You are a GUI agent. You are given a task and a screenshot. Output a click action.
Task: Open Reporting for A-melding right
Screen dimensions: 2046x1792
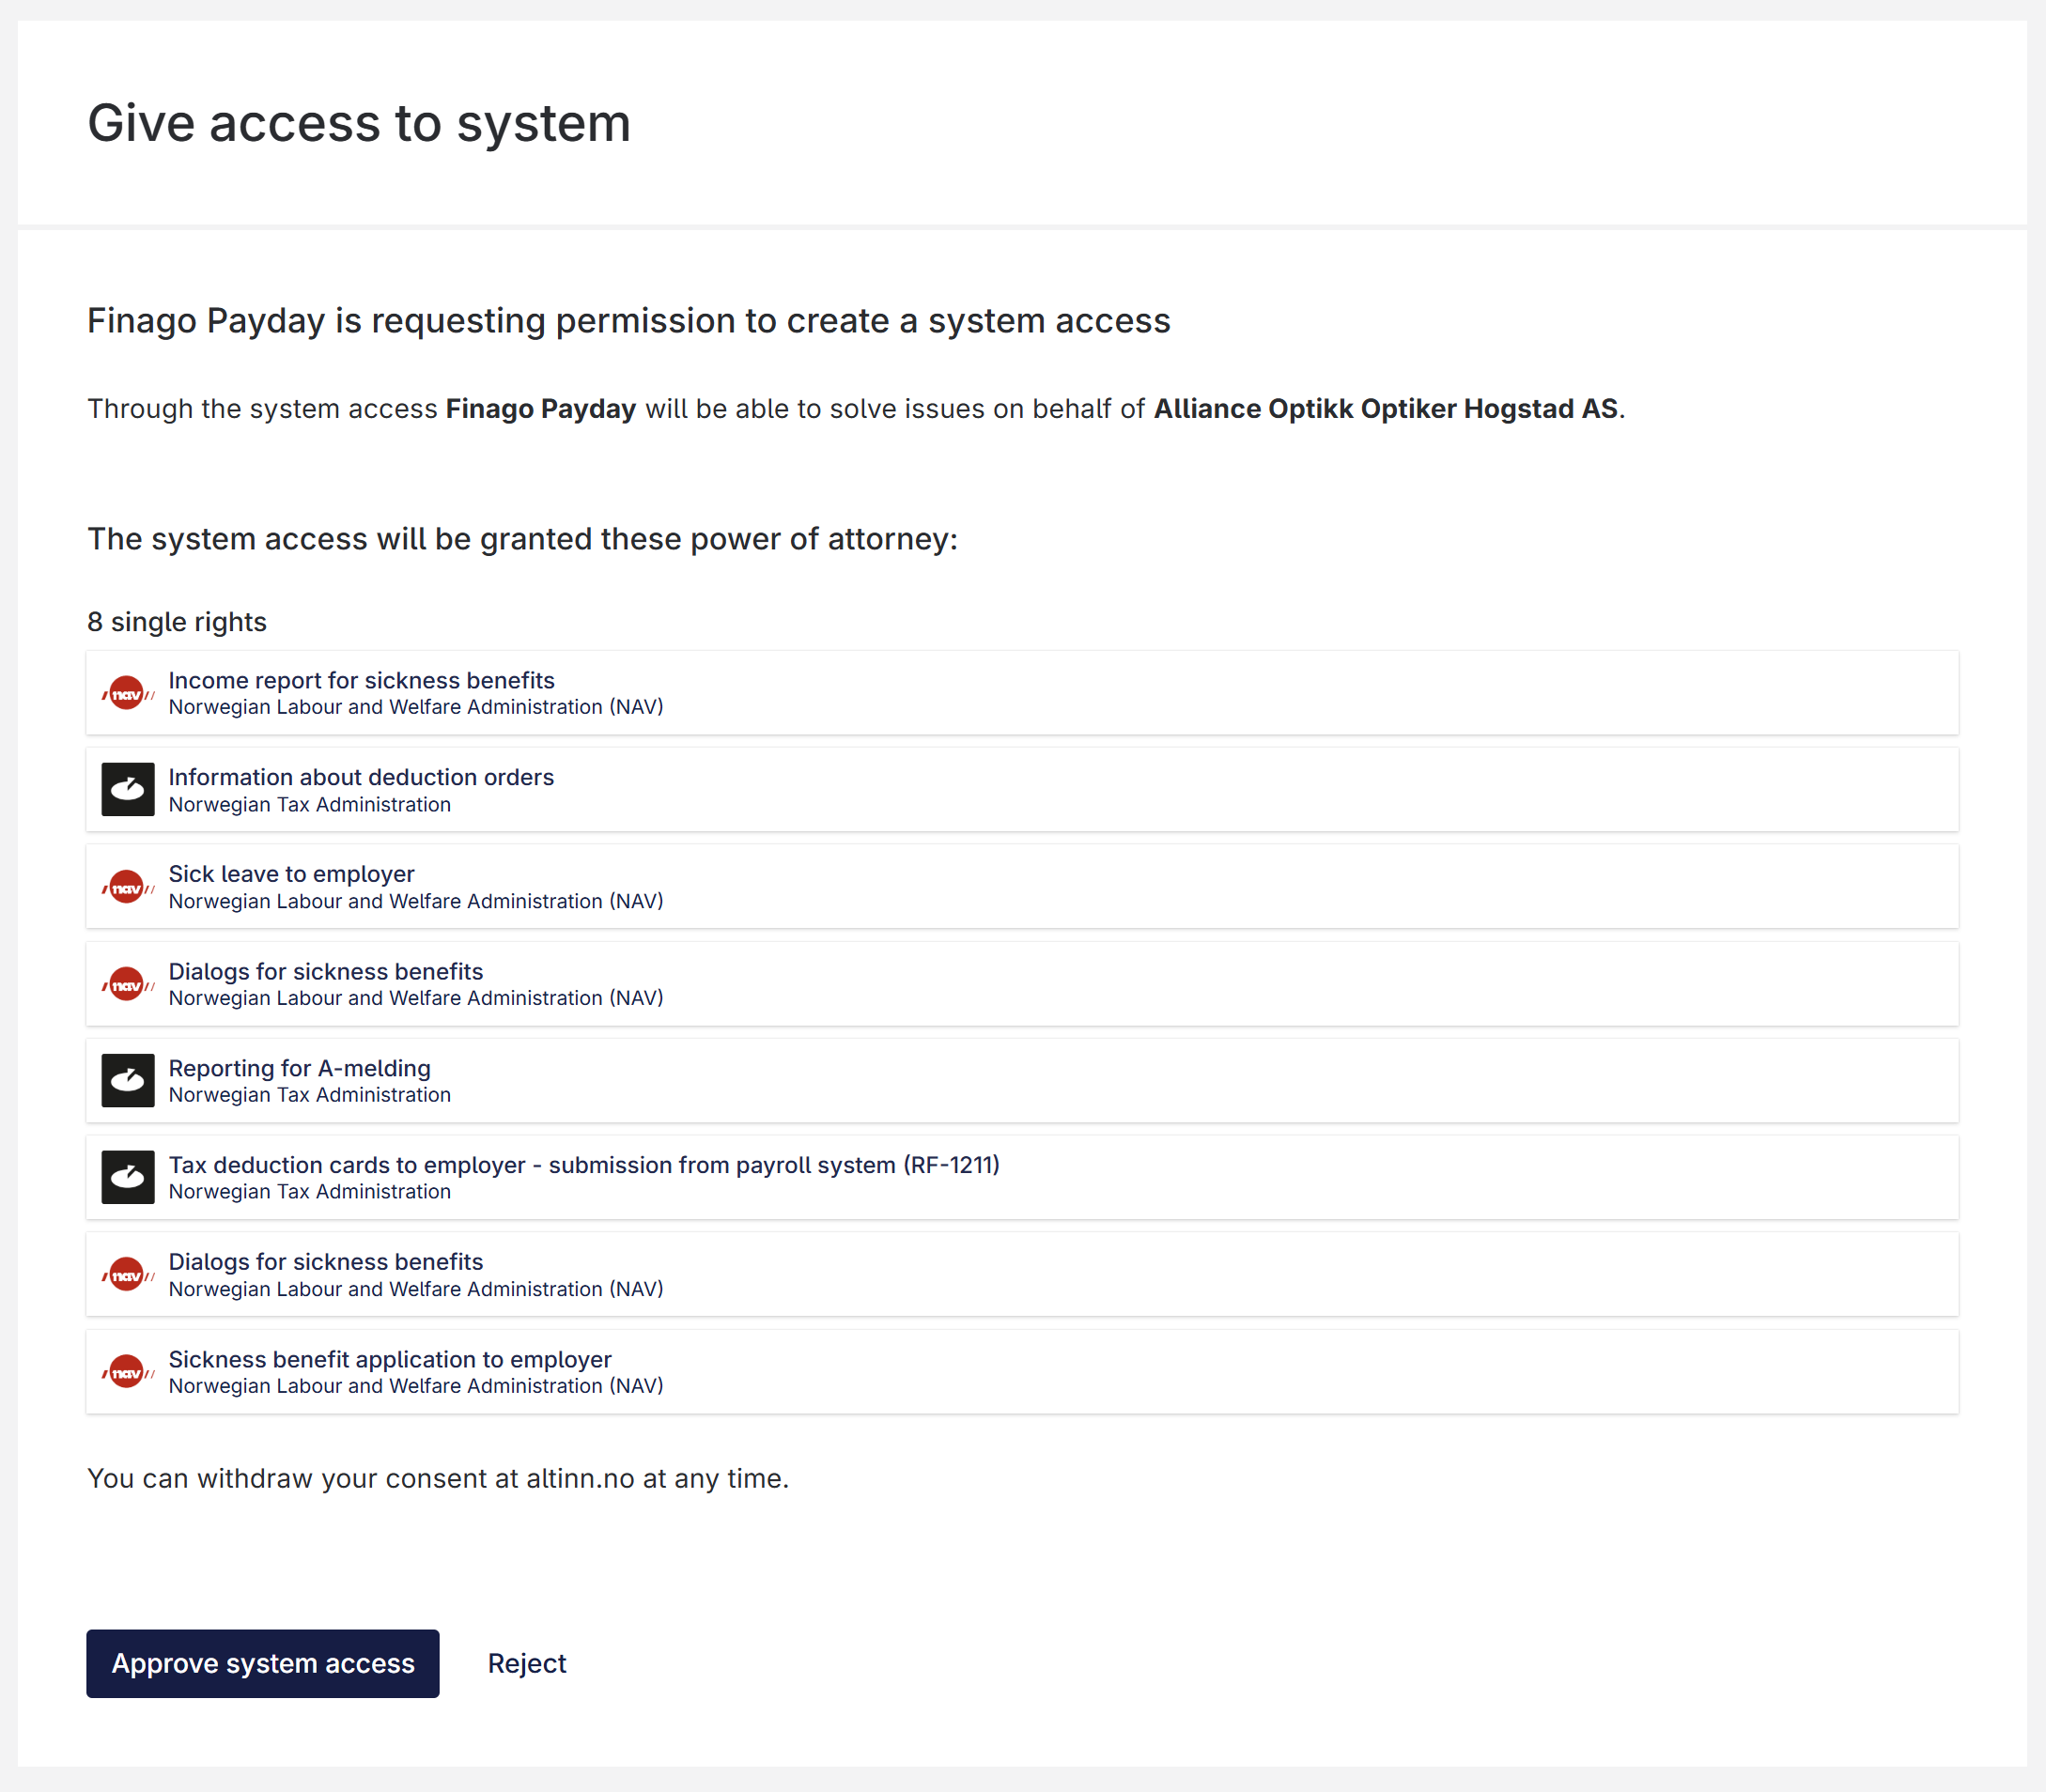(299, 1068)
